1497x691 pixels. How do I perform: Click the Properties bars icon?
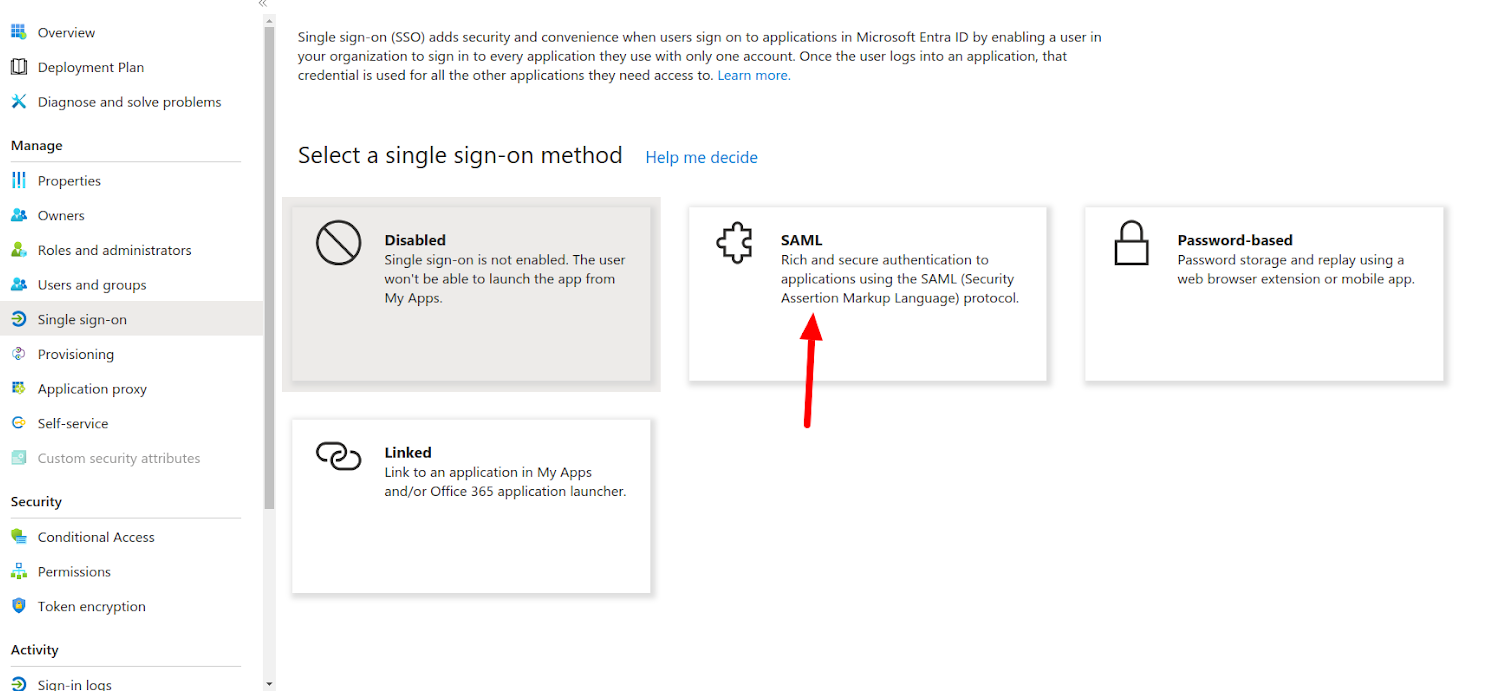click(x=18, y=181)
